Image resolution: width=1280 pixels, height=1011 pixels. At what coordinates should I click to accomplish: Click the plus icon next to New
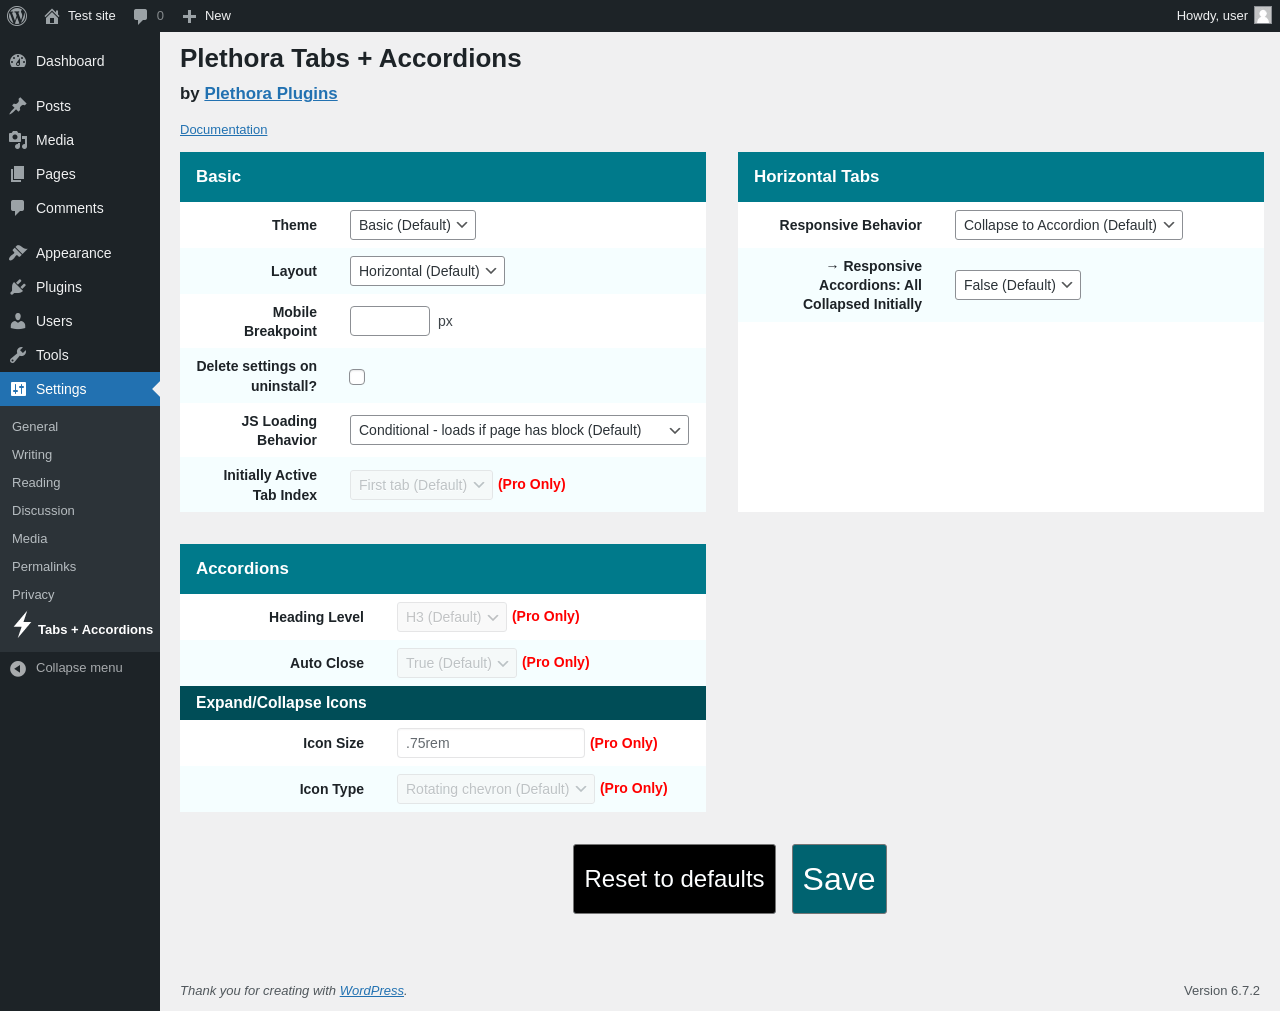click(189, 16)
